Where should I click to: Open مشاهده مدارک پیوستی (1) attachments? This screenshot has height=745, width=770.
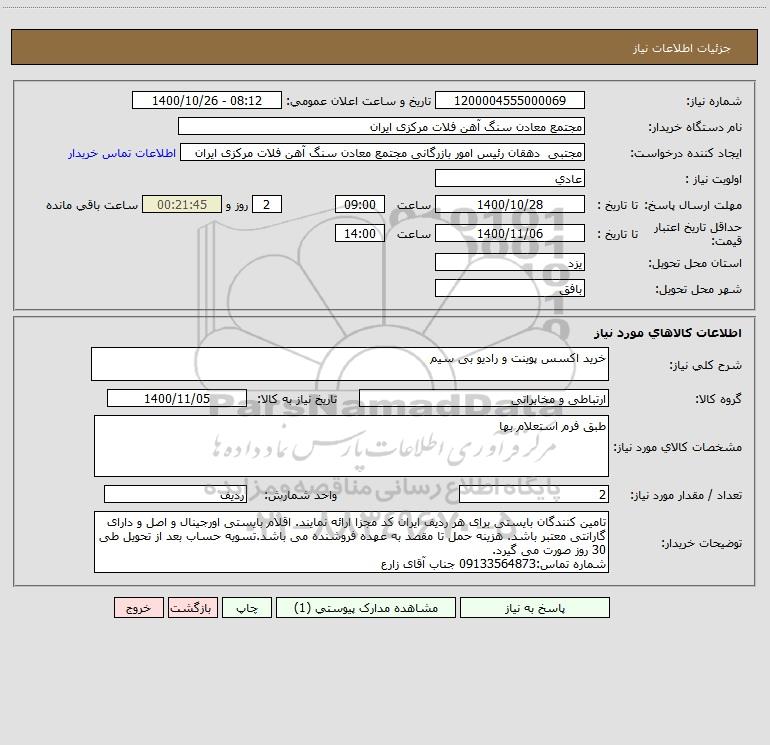366,607
